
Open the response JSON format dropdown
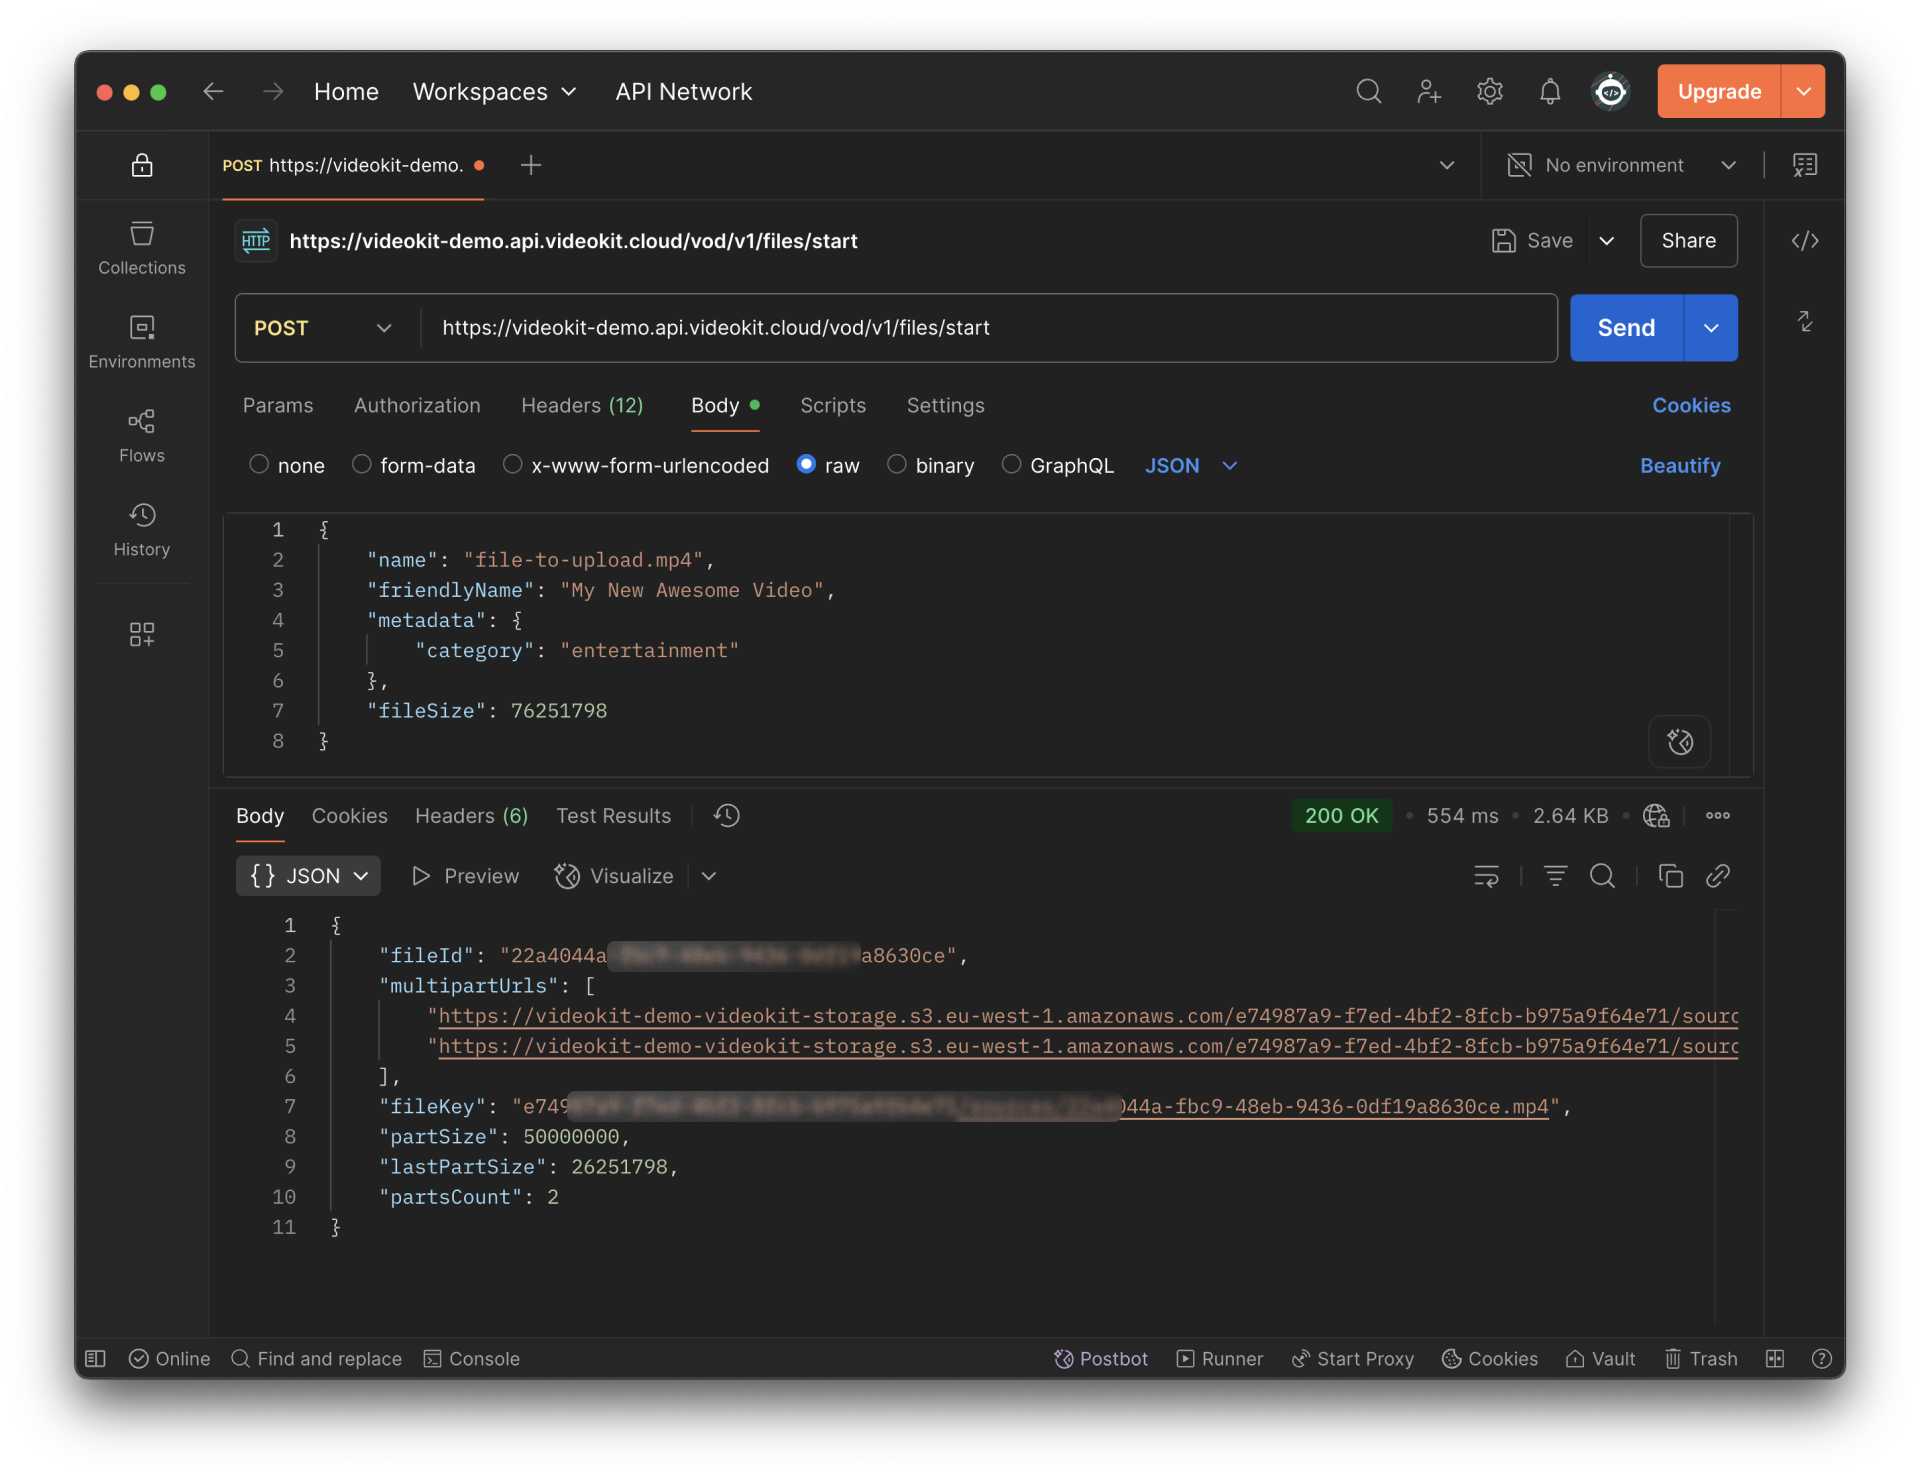(308, 876)
